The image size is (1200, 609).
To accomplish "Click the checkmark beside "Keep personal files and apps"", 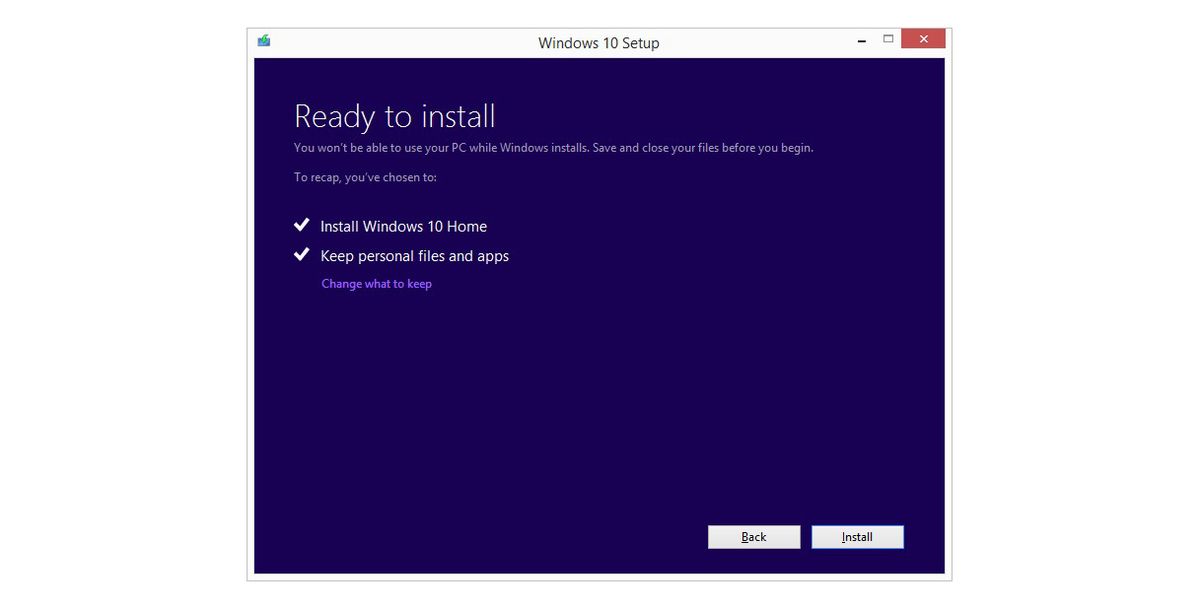I will pyautogui.click(x=301, y=254).
